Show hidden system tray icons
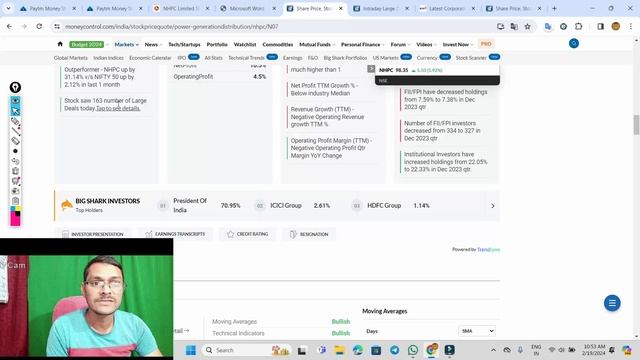Image resolution: width=640 pixels, height=360 pixels. pos(493,350)
